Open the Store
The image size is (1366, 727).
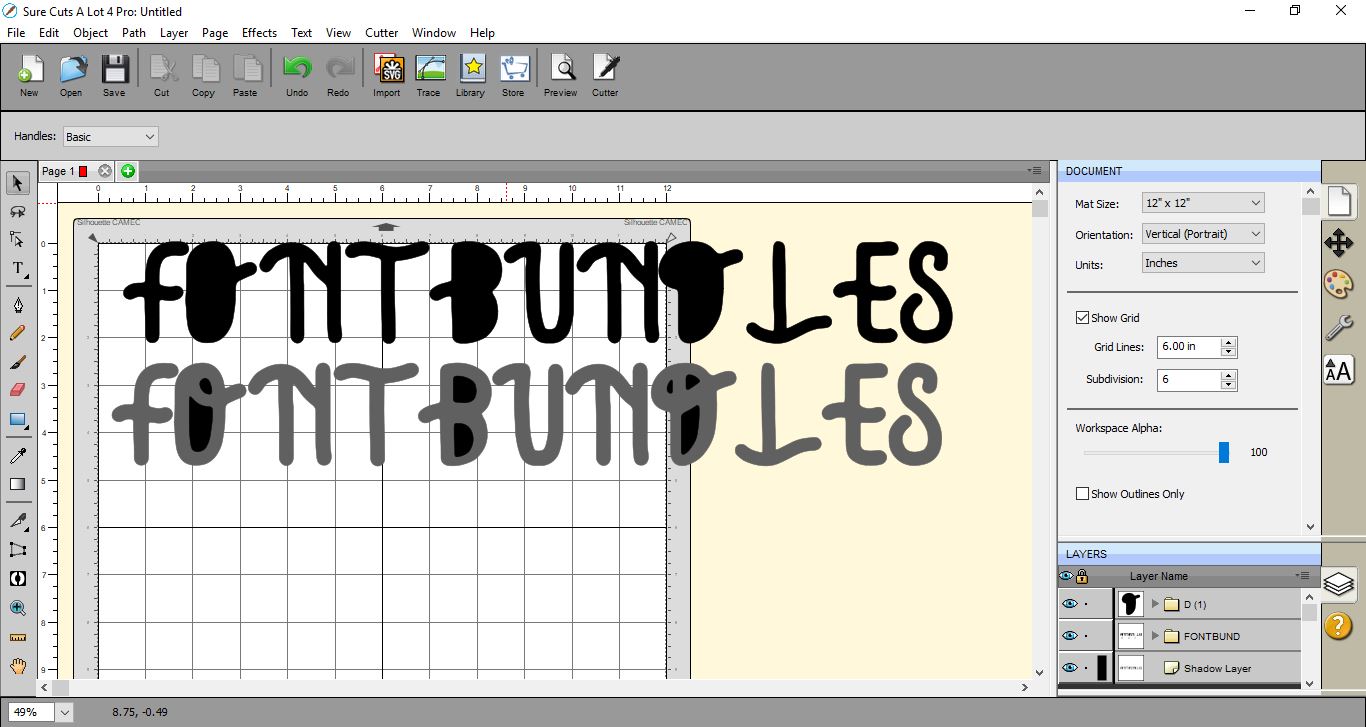pyautogui.click(x=513, y=75)
